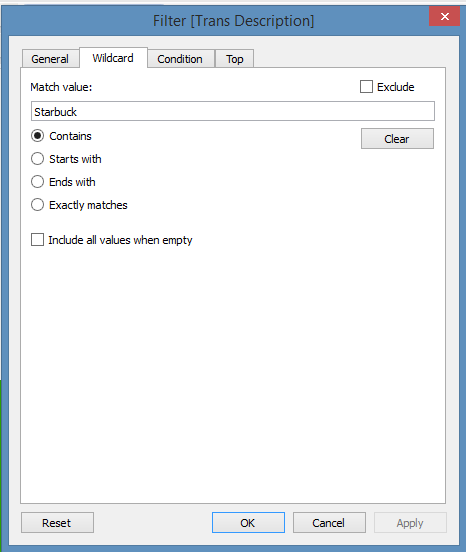Select the Wildcard tab
The width and height of the screenshot is (466, 552).
[113, 58]
